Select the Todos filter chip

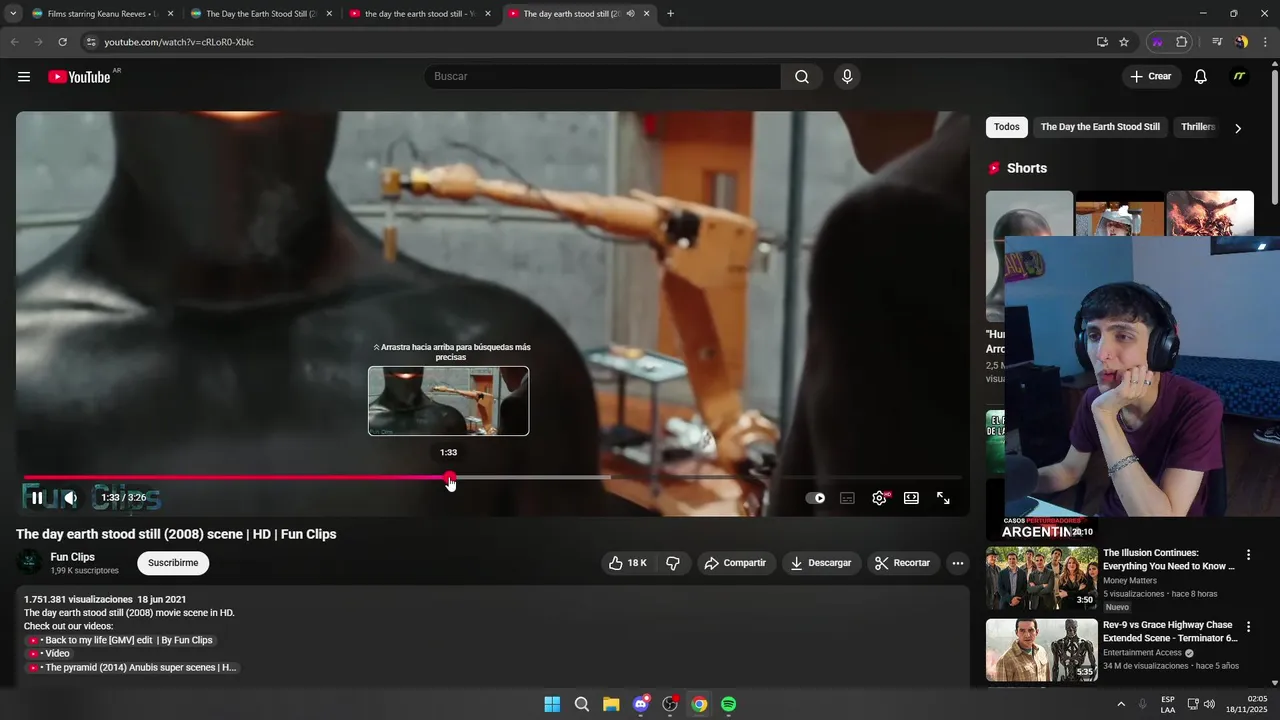point(1007,127)
